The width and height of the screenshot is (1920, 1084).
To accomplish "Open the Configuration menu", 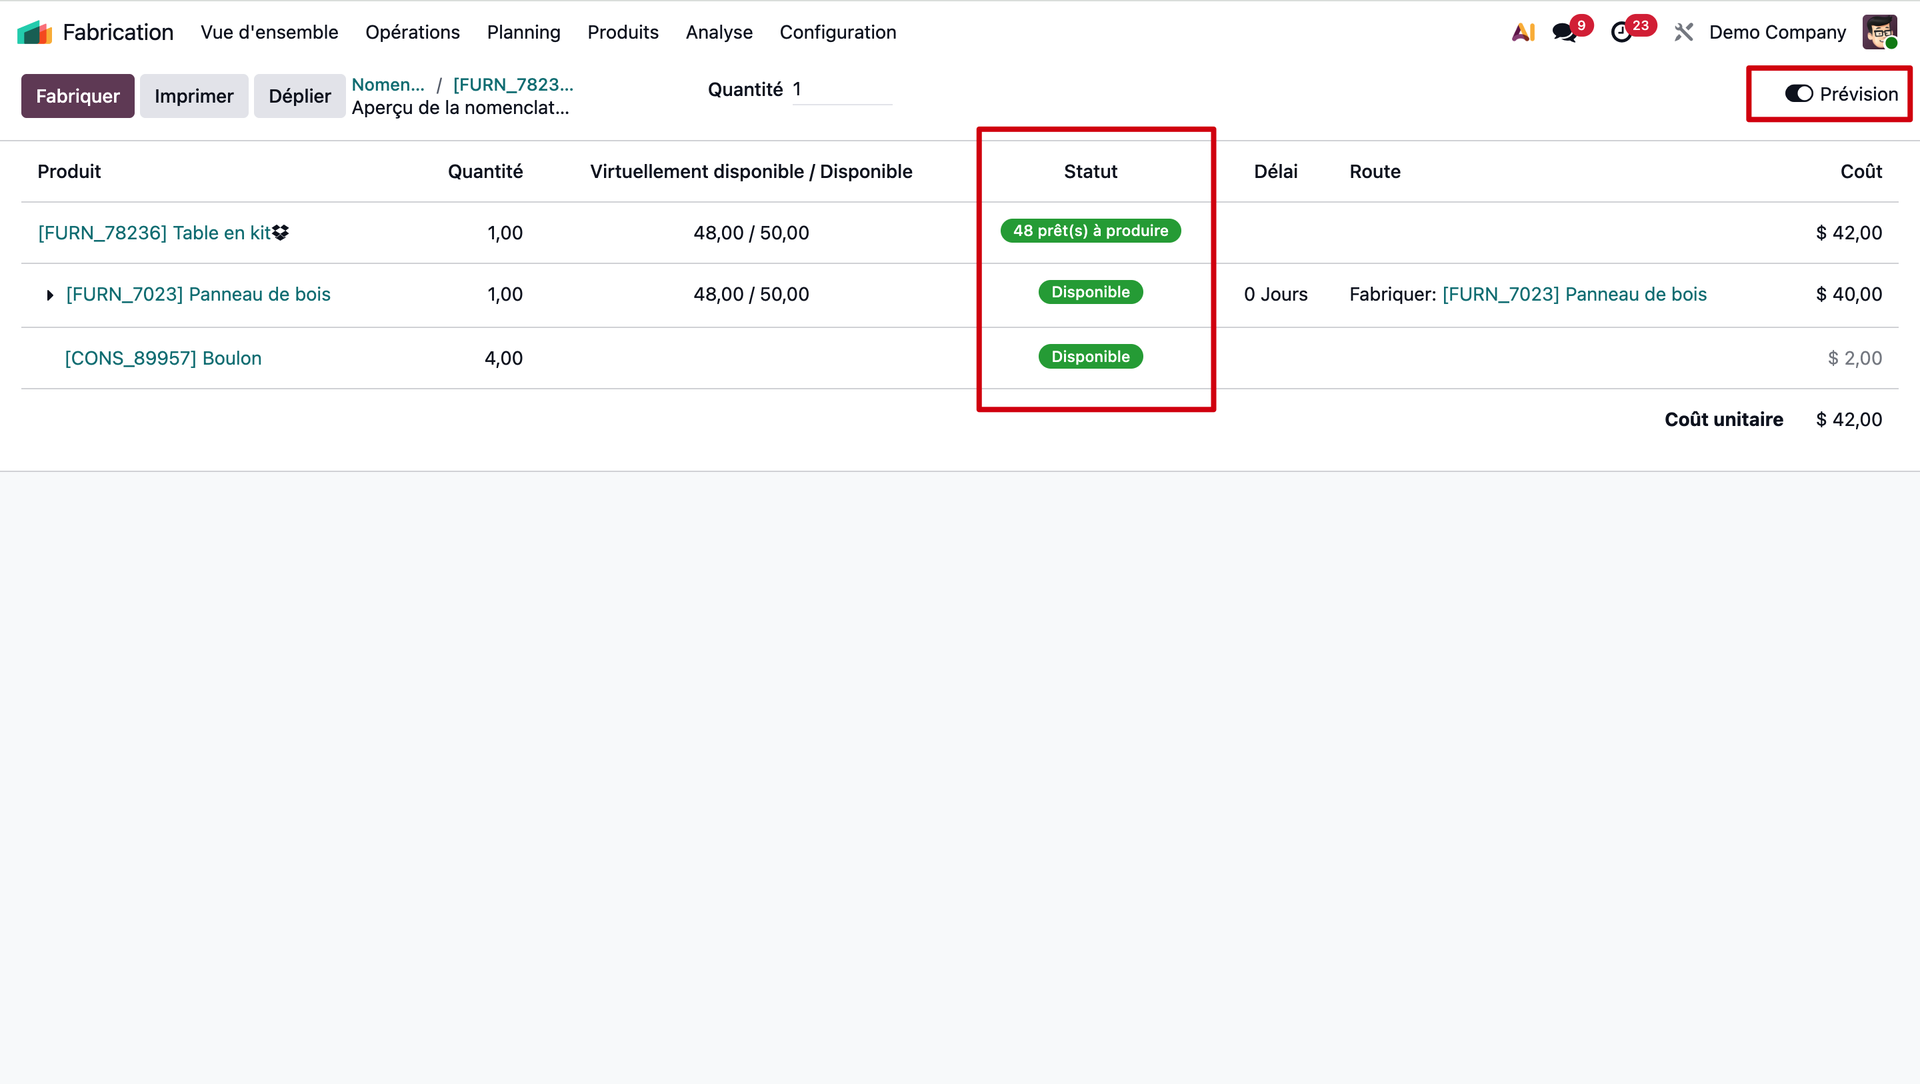I will (837, 32).
